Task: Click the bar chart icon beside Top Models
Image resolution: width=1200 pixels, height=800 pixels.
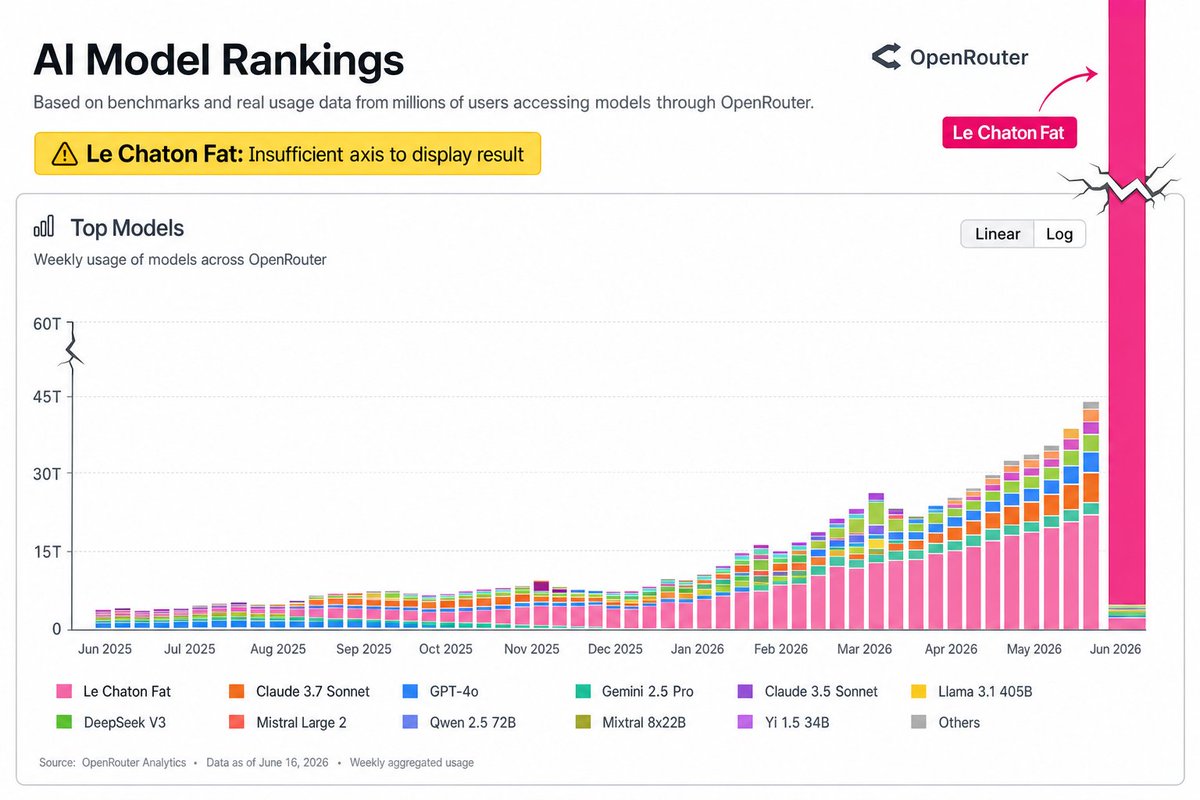Action: [44, 227]
